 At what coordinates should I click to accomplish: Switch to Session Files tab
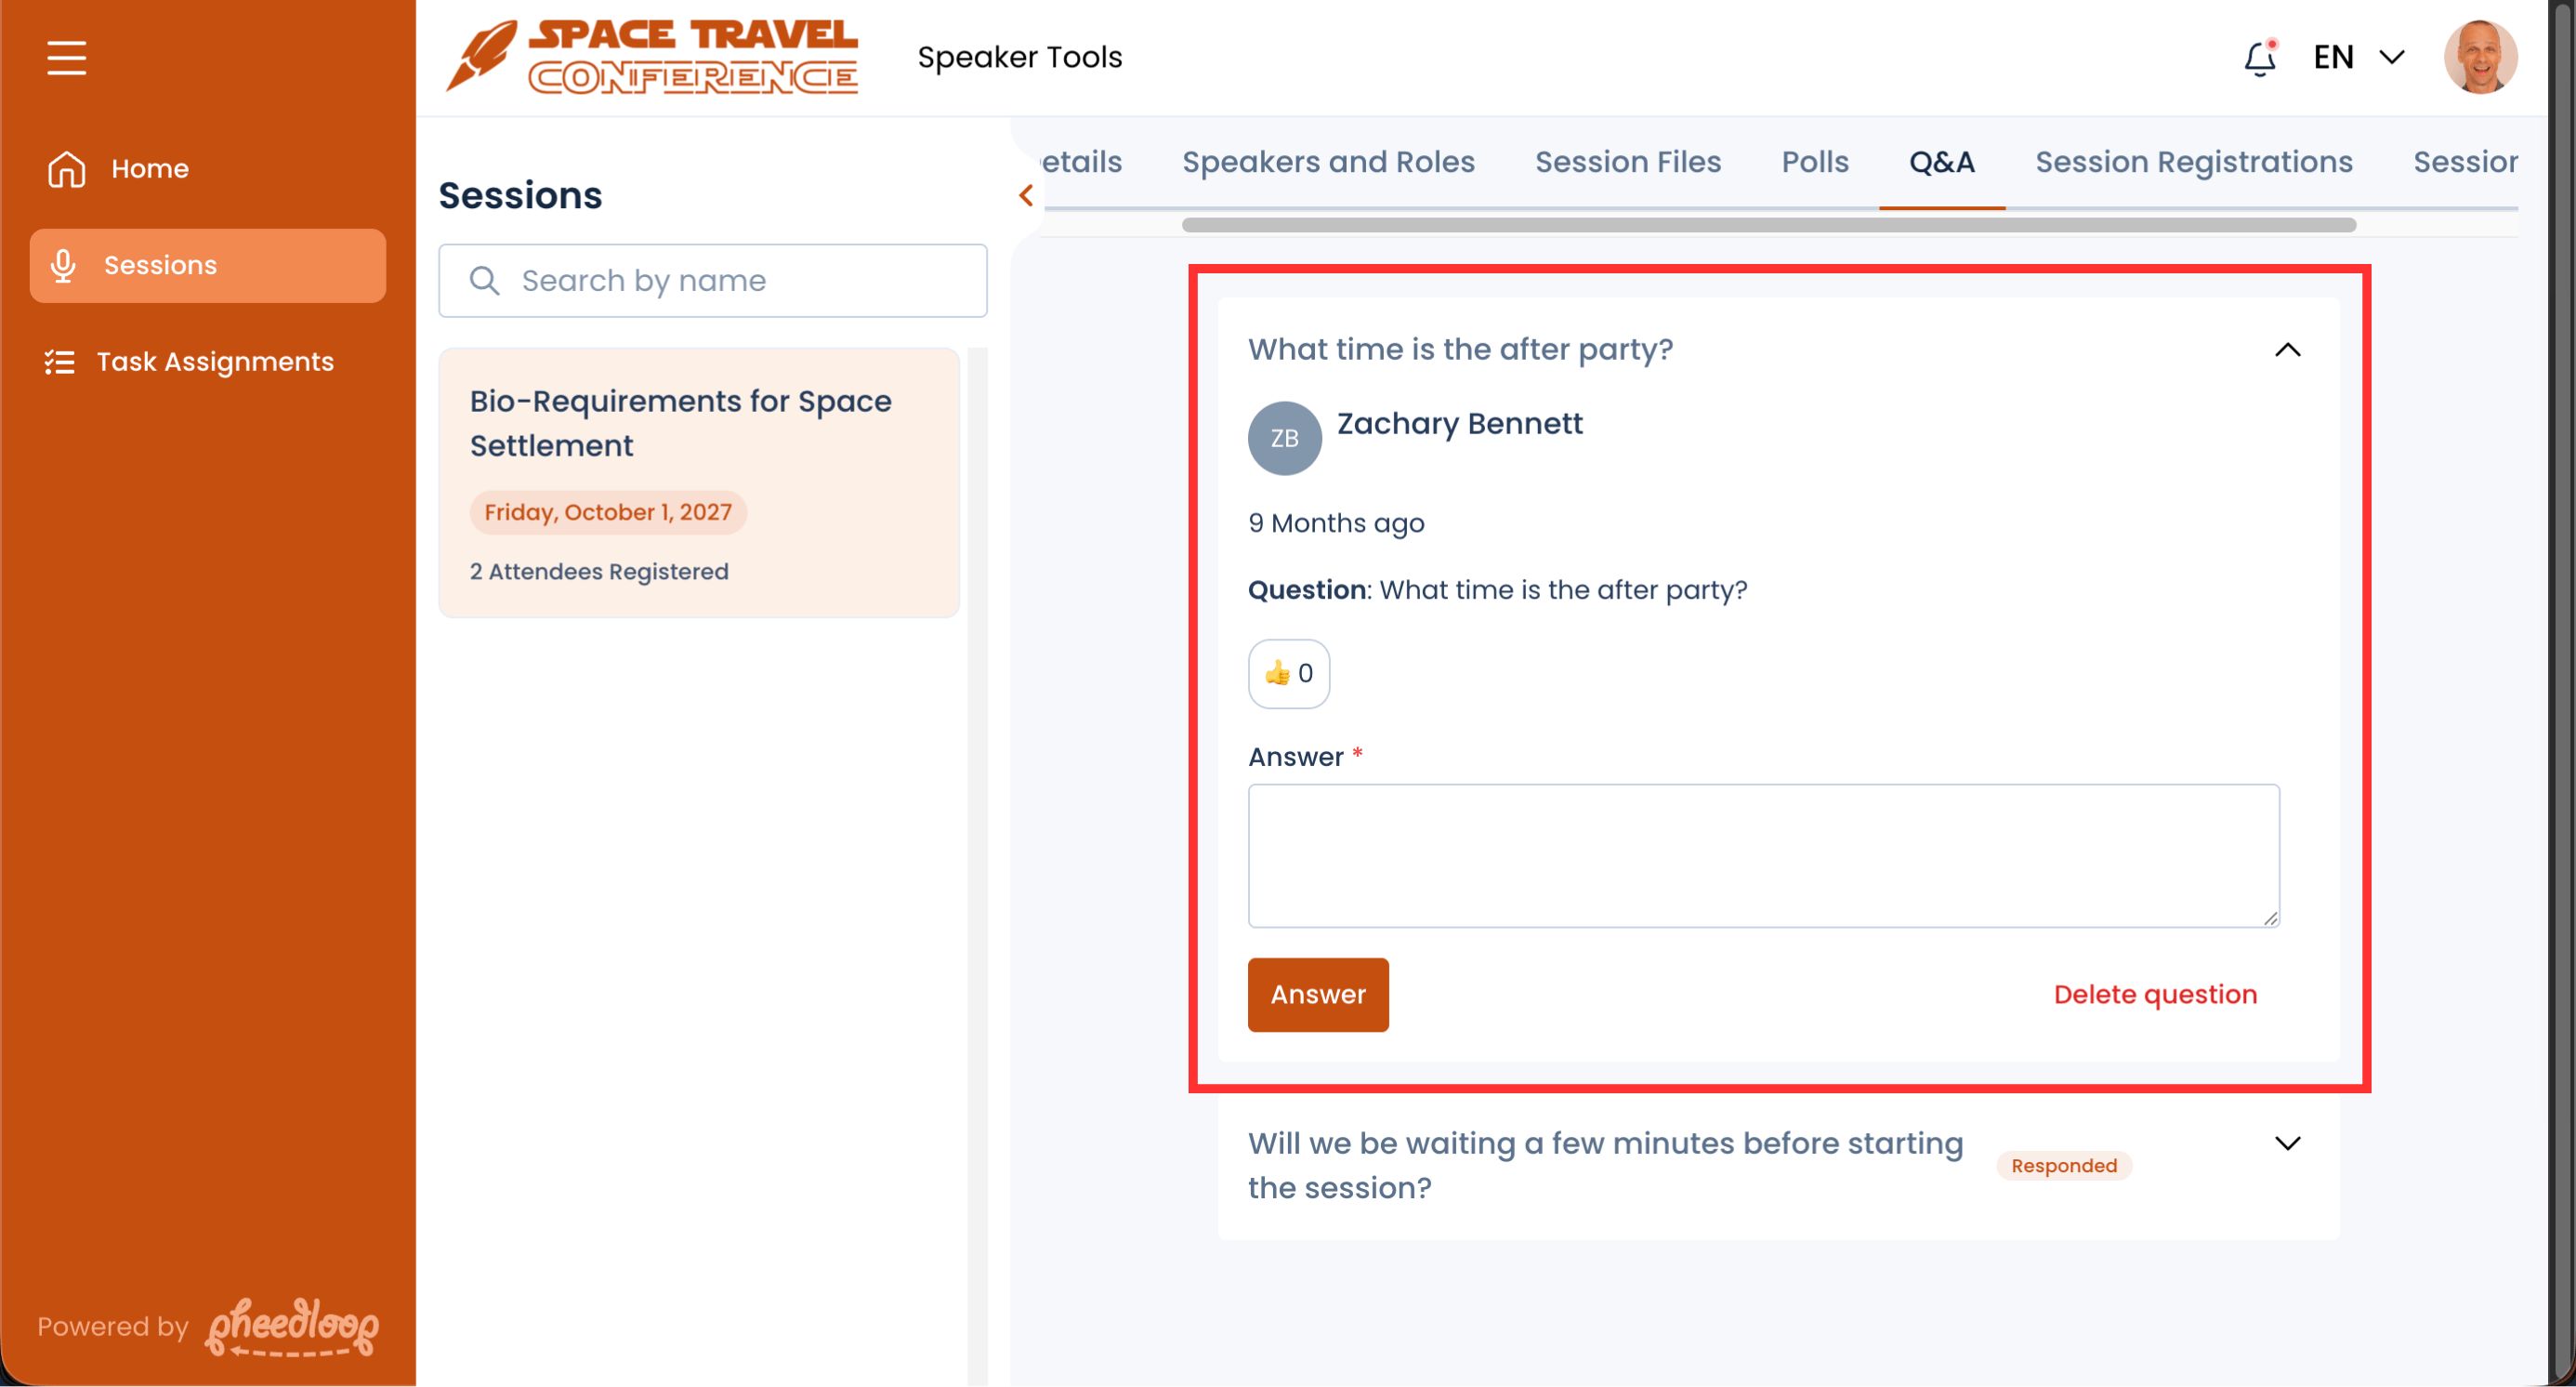(x=1627, y=162)
